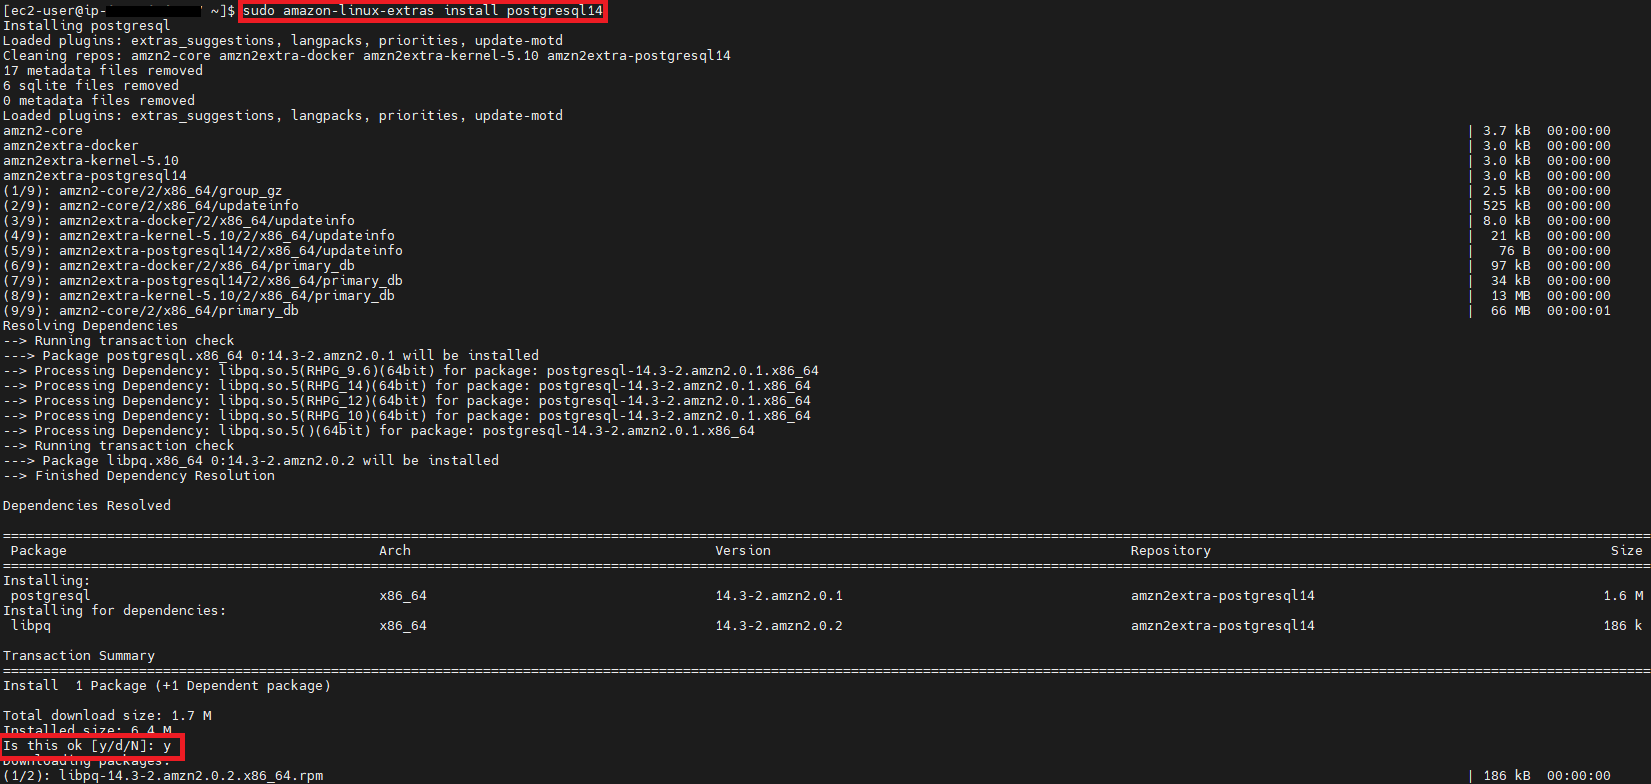The image size is (1651, 784).
Task: Click the 'Size' table column header
Action: tap(1627, 551)
